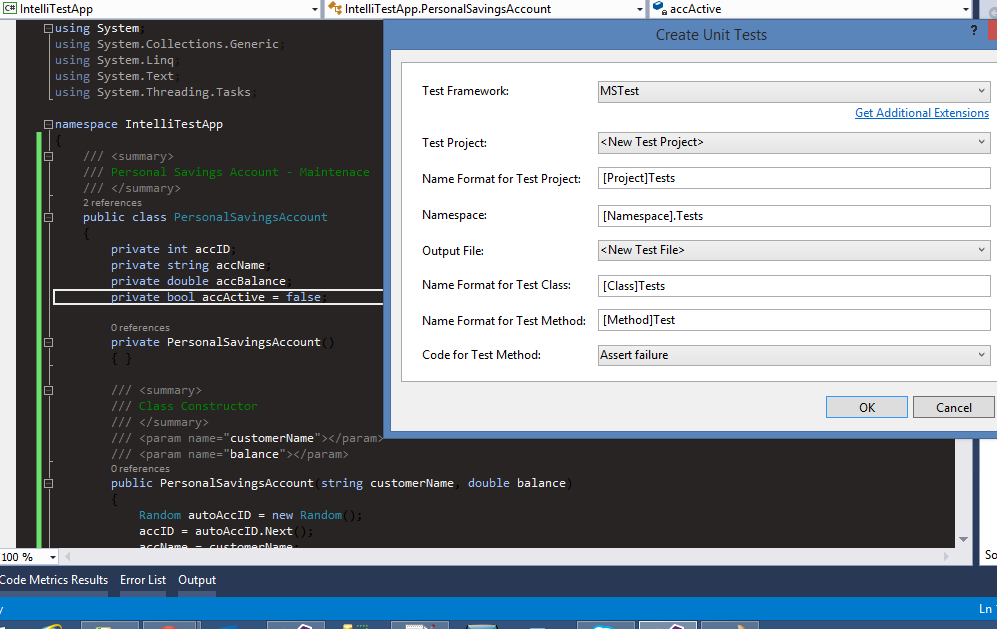The width and height of the screenshot is (997, 629).
Task: Click the 'using System.Linq' line
Action: (118, 60)
